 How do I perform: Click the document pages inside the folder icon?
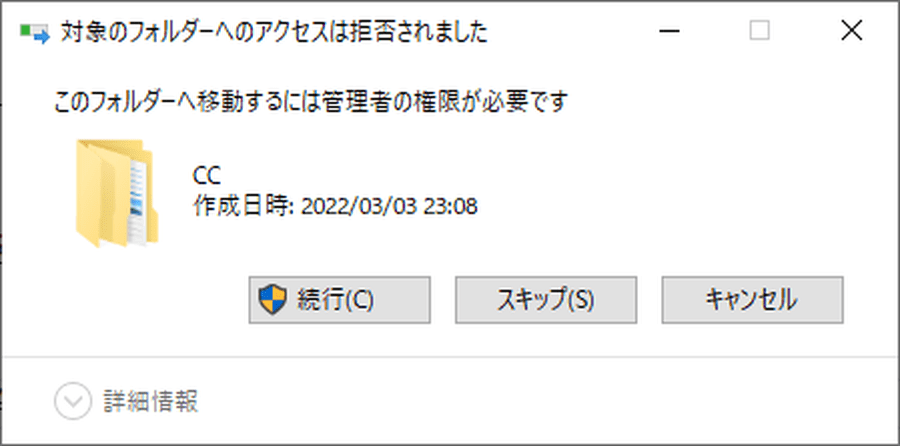(x=141, y=201)
